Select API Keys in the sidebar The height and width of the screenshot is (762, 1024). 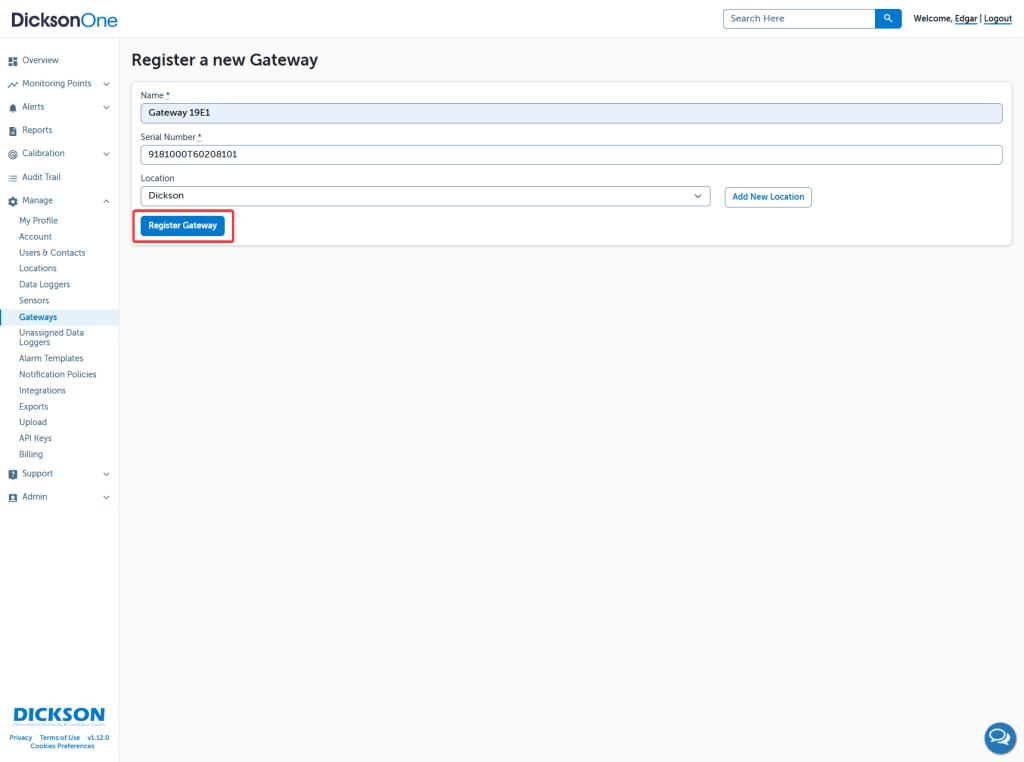[x=35, y=439]
